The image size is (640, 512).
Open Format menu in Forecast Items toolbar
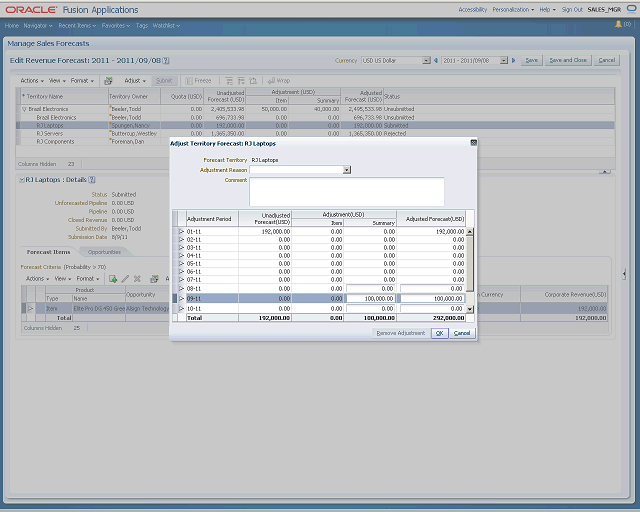[88, 279]
